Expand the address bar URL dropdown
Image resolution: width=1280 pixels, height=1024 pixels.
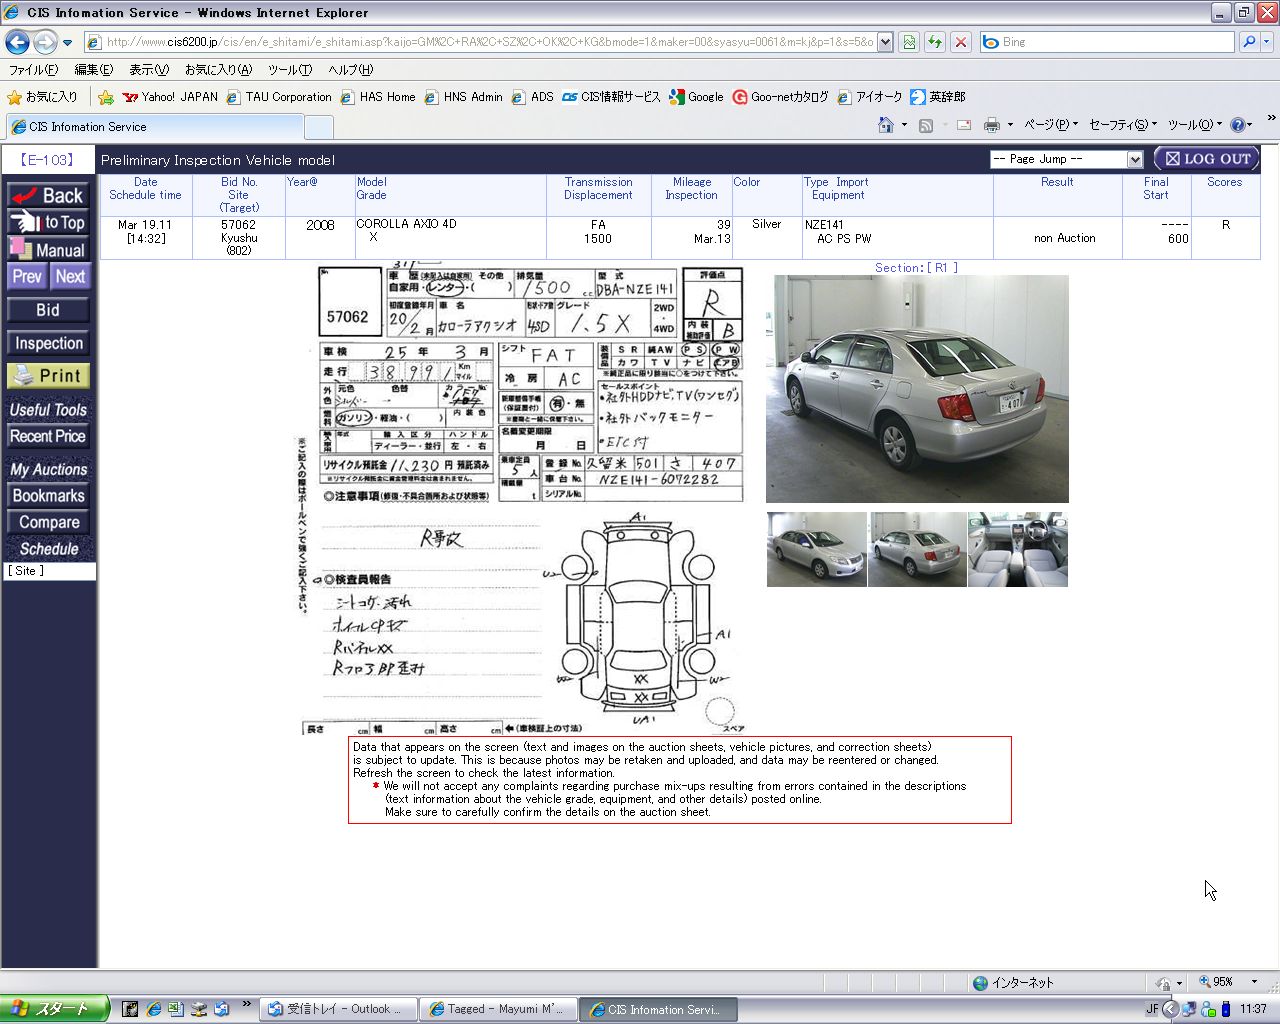[885, 42]
